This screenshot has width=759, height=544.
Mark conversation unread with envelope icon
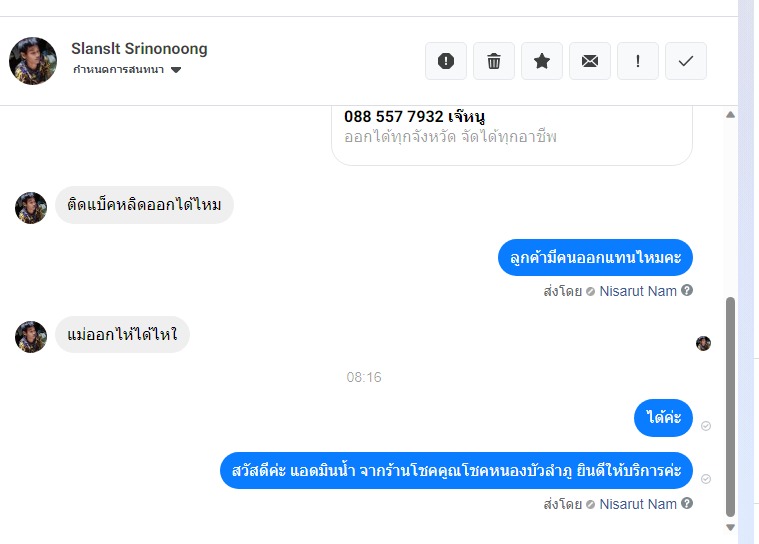[x=590, y=61]
